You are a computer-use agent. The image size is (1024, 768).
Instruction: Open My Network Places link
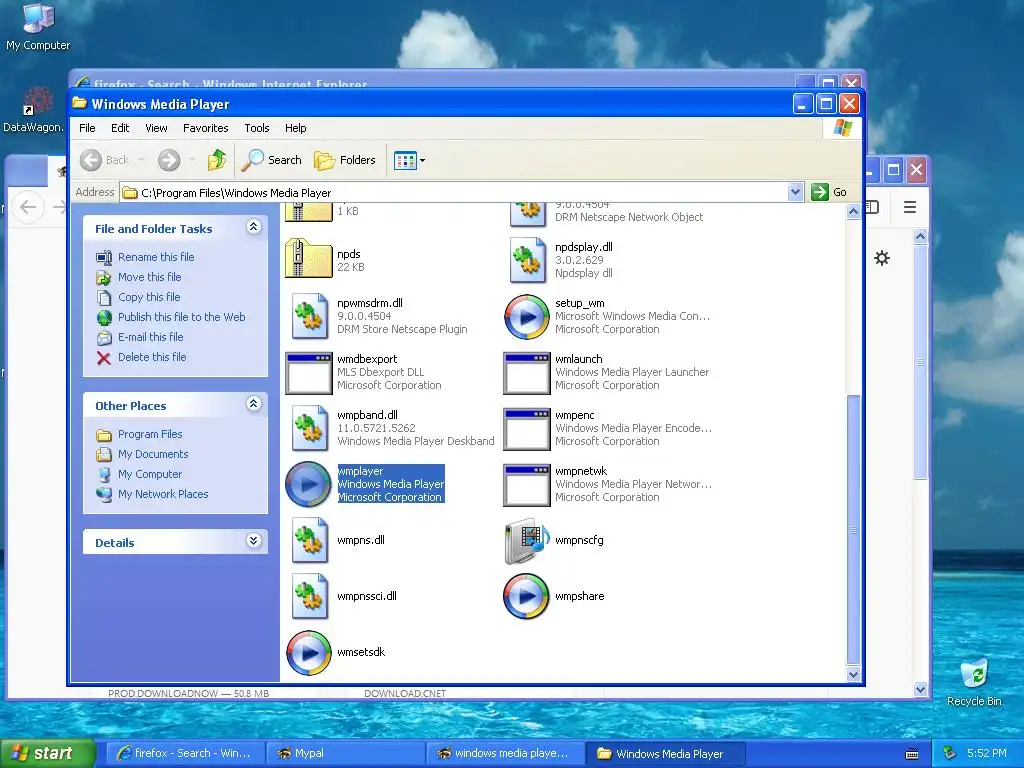point(163,494)
